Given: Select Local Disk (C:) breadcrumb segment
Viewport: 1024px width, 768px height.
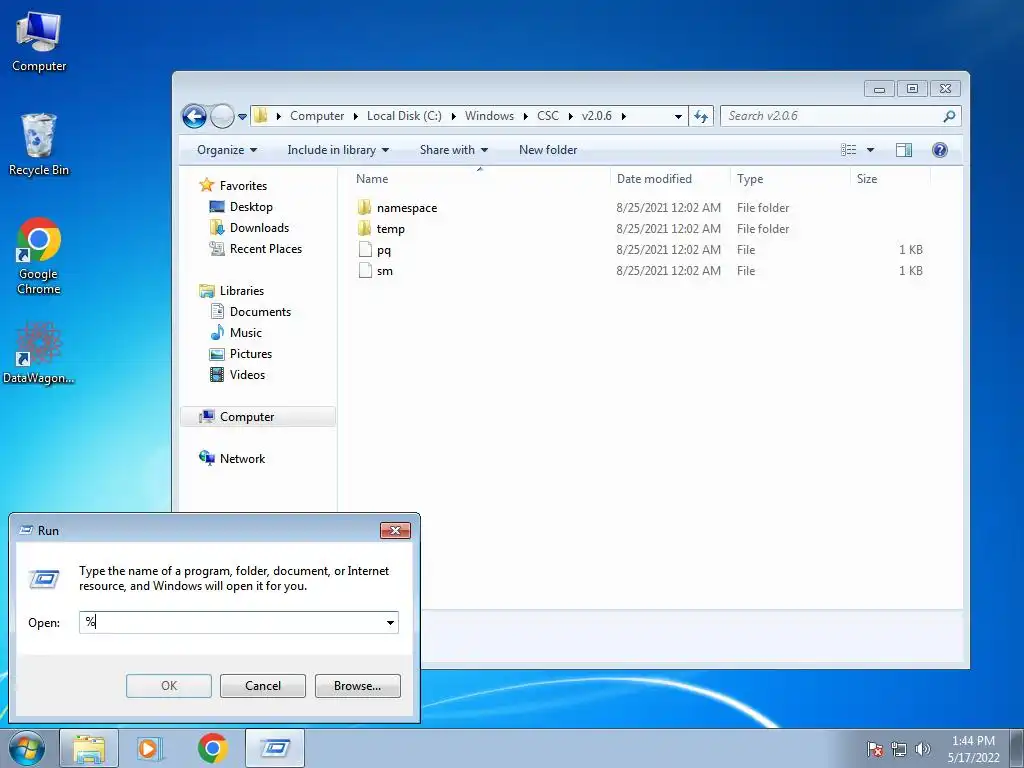Looking at the screenshot, I should (404, 116).
